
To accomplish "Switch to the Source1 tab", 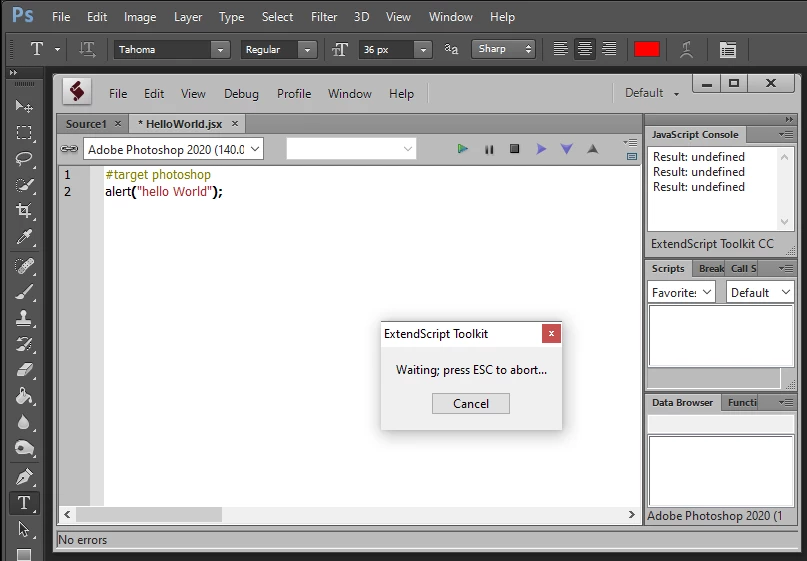I will [x=86, y=124].
